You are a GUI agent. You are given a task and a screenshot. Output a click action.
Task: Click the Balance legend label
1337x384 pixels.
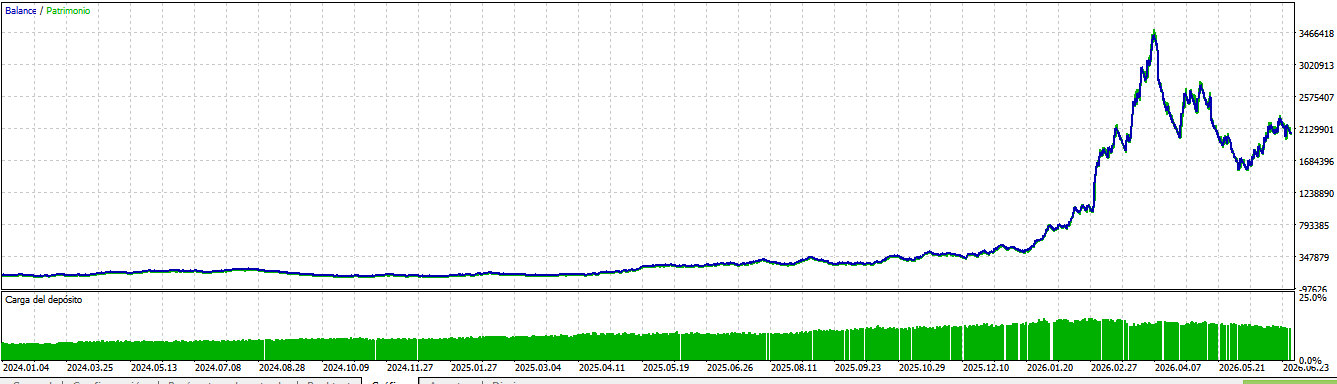[x=21, y=10]
